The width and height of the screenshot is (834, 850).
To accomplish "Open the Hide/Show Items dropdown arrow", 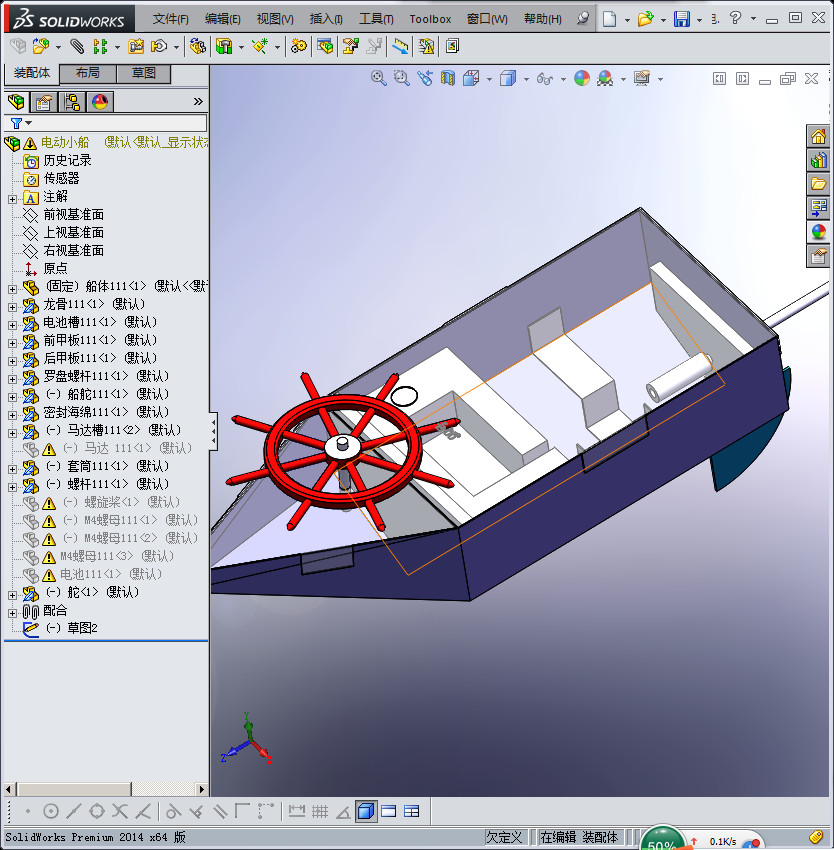I will click(563, 80).
